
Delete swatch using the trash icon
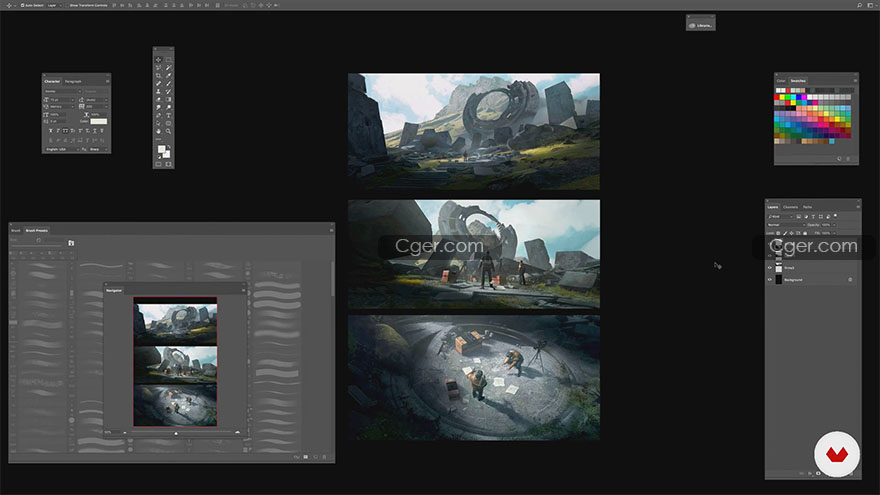848,159
